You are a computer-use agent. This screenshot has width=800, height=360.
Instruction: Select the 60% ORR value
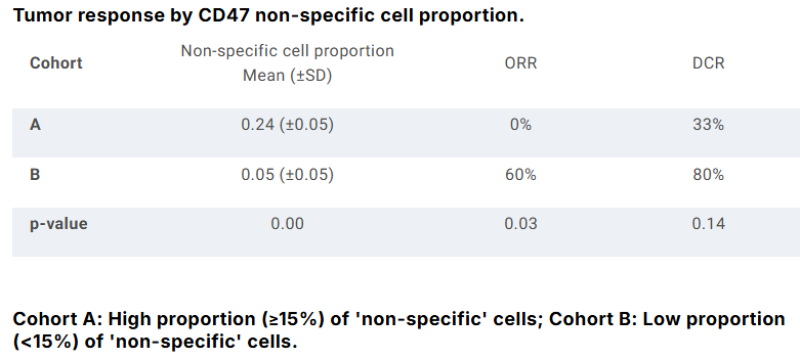tap(520, 174)
